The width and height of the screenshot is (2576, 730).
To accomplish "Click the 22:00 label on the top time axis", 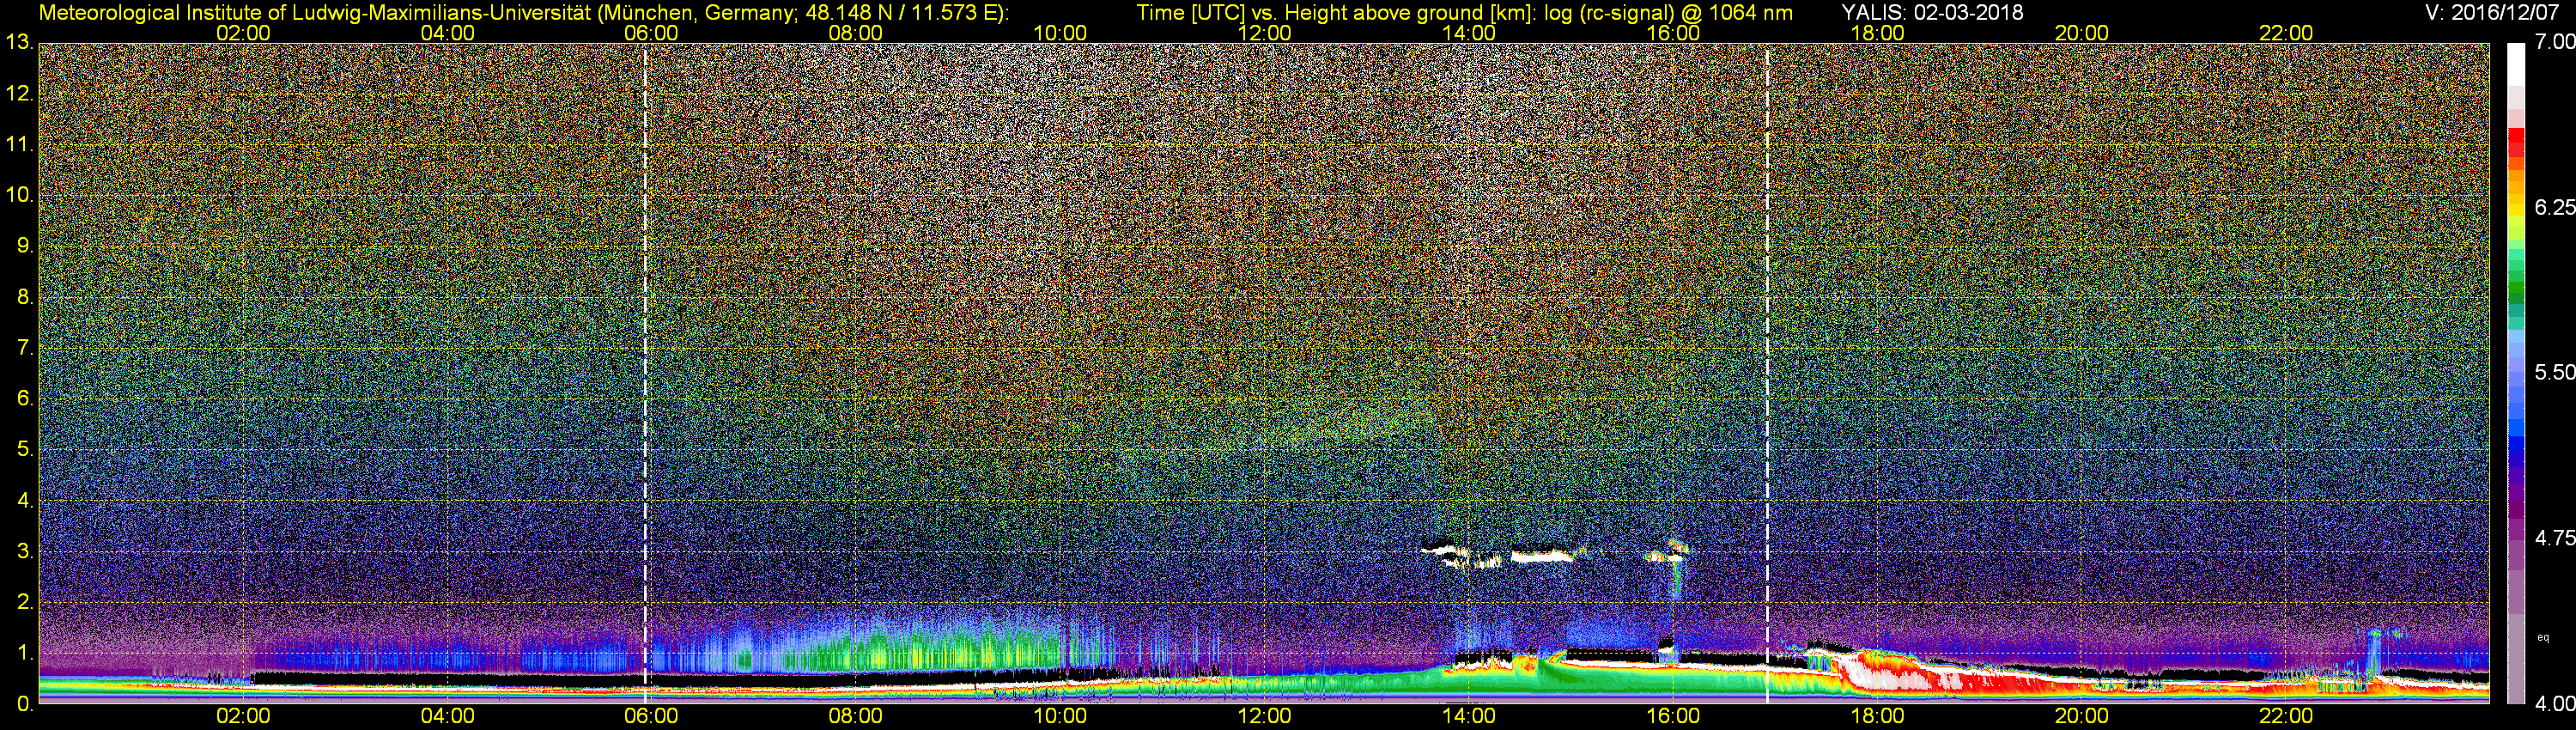I will point(2286,33).
